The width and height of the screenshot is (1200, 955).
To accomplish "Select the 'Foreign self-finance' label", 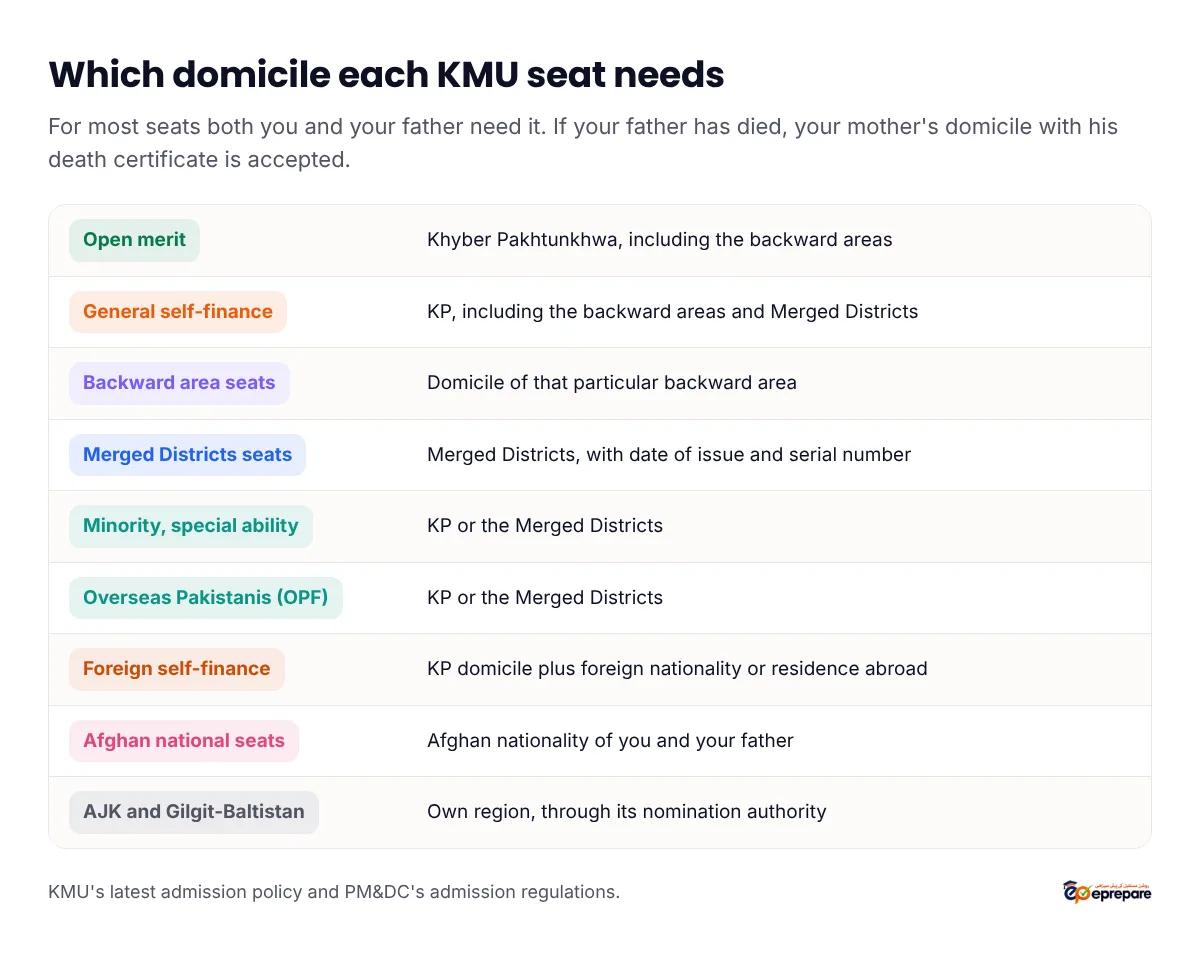I will click(177, 669).
